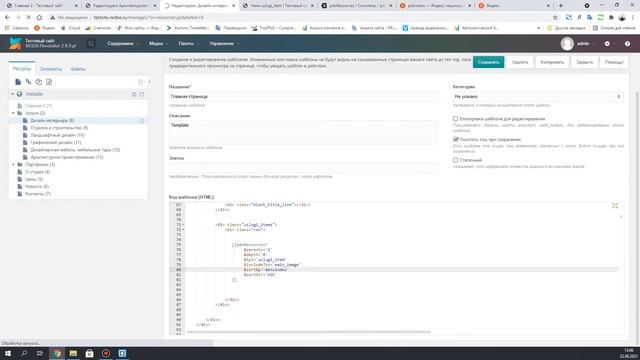Click the trash icon in resource tree toolbar
Image resolution: width=640 pixels, height=360 pixels.
click(x=140, y=82)
